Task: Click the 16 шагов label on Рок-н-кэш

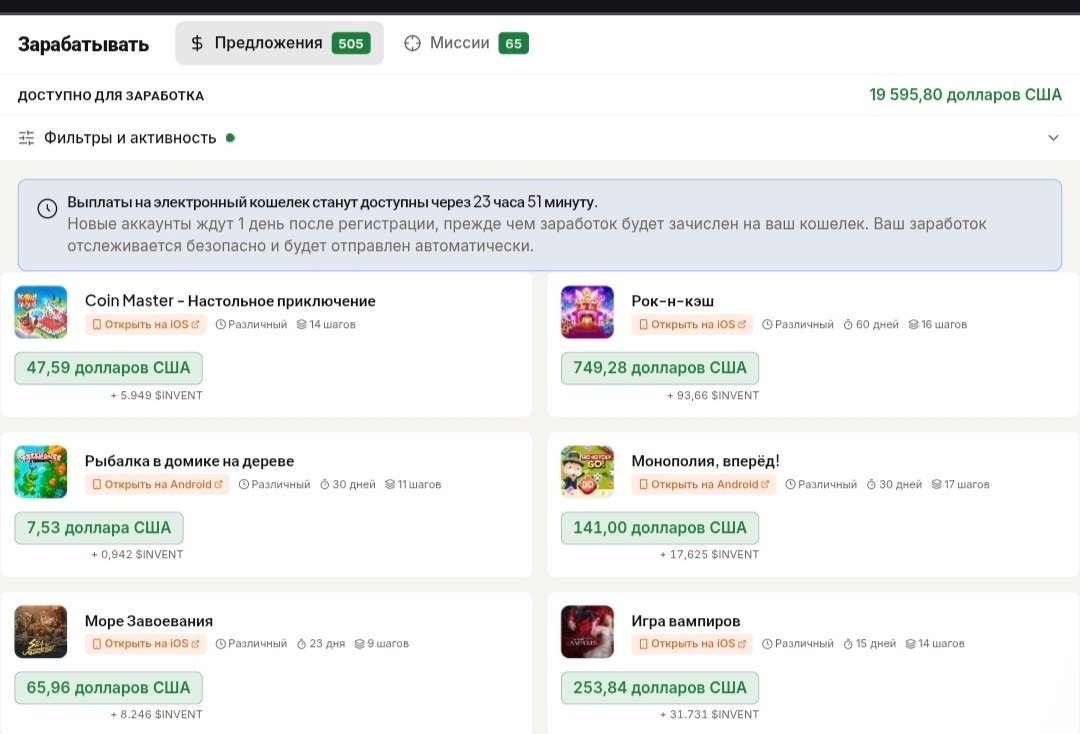Action: coord(937,324)
